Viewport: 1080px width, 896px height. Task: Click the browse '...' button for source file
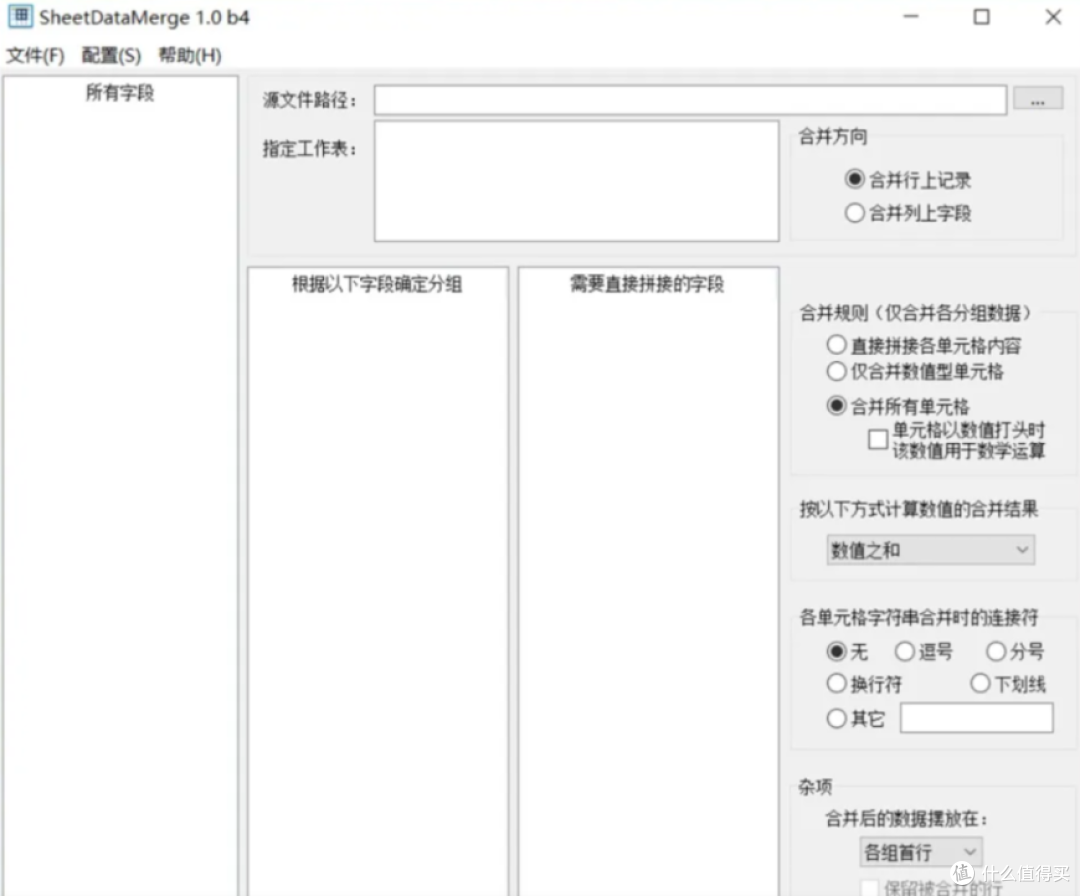1038,98
